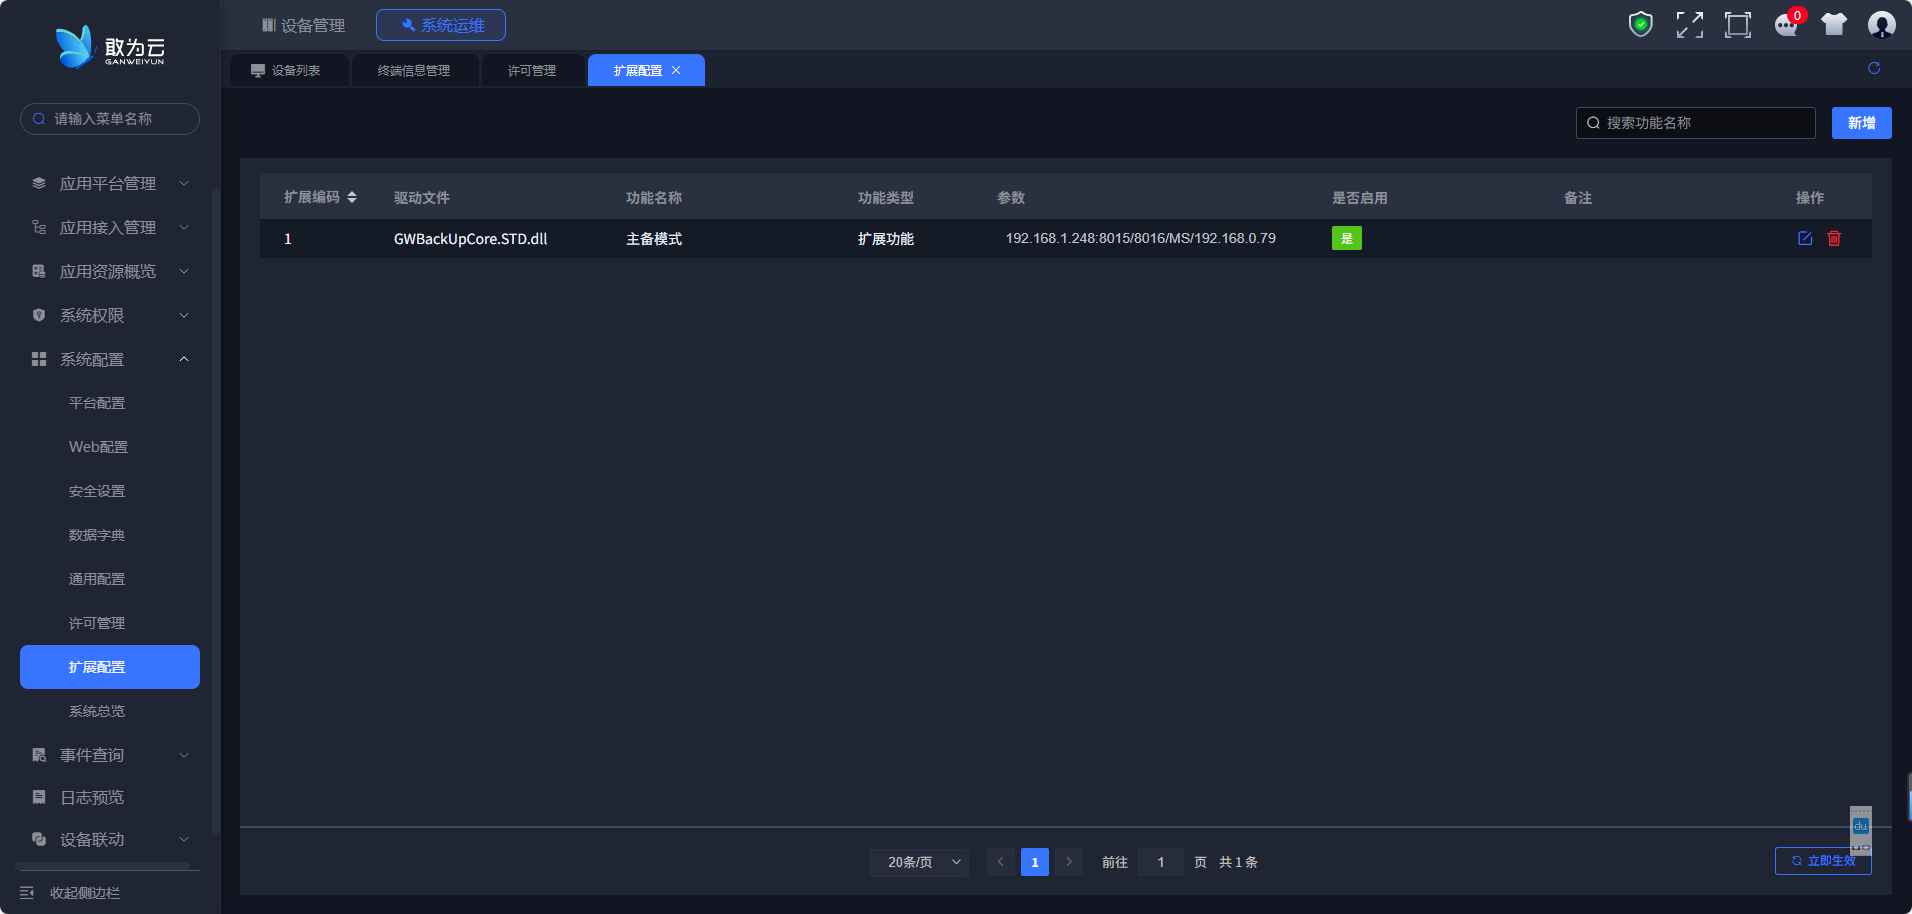Switch to the 许可管理 tab
The image size is (1912, 914).
[532, 70]
